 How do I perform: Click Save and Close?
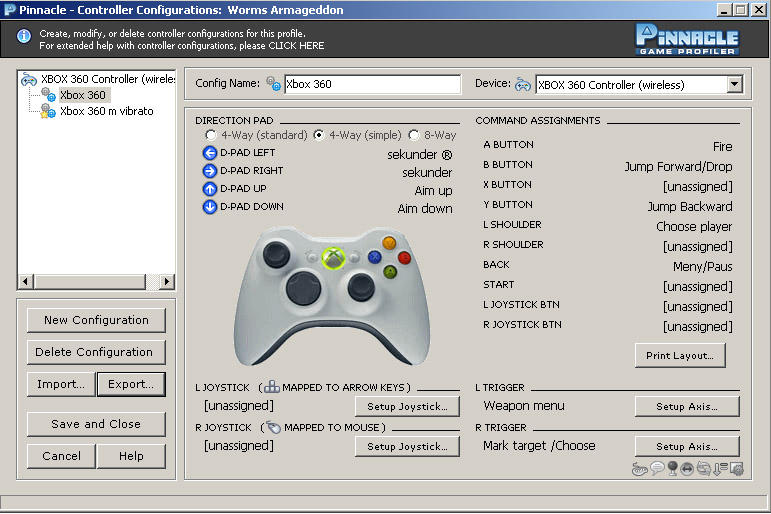96,424
